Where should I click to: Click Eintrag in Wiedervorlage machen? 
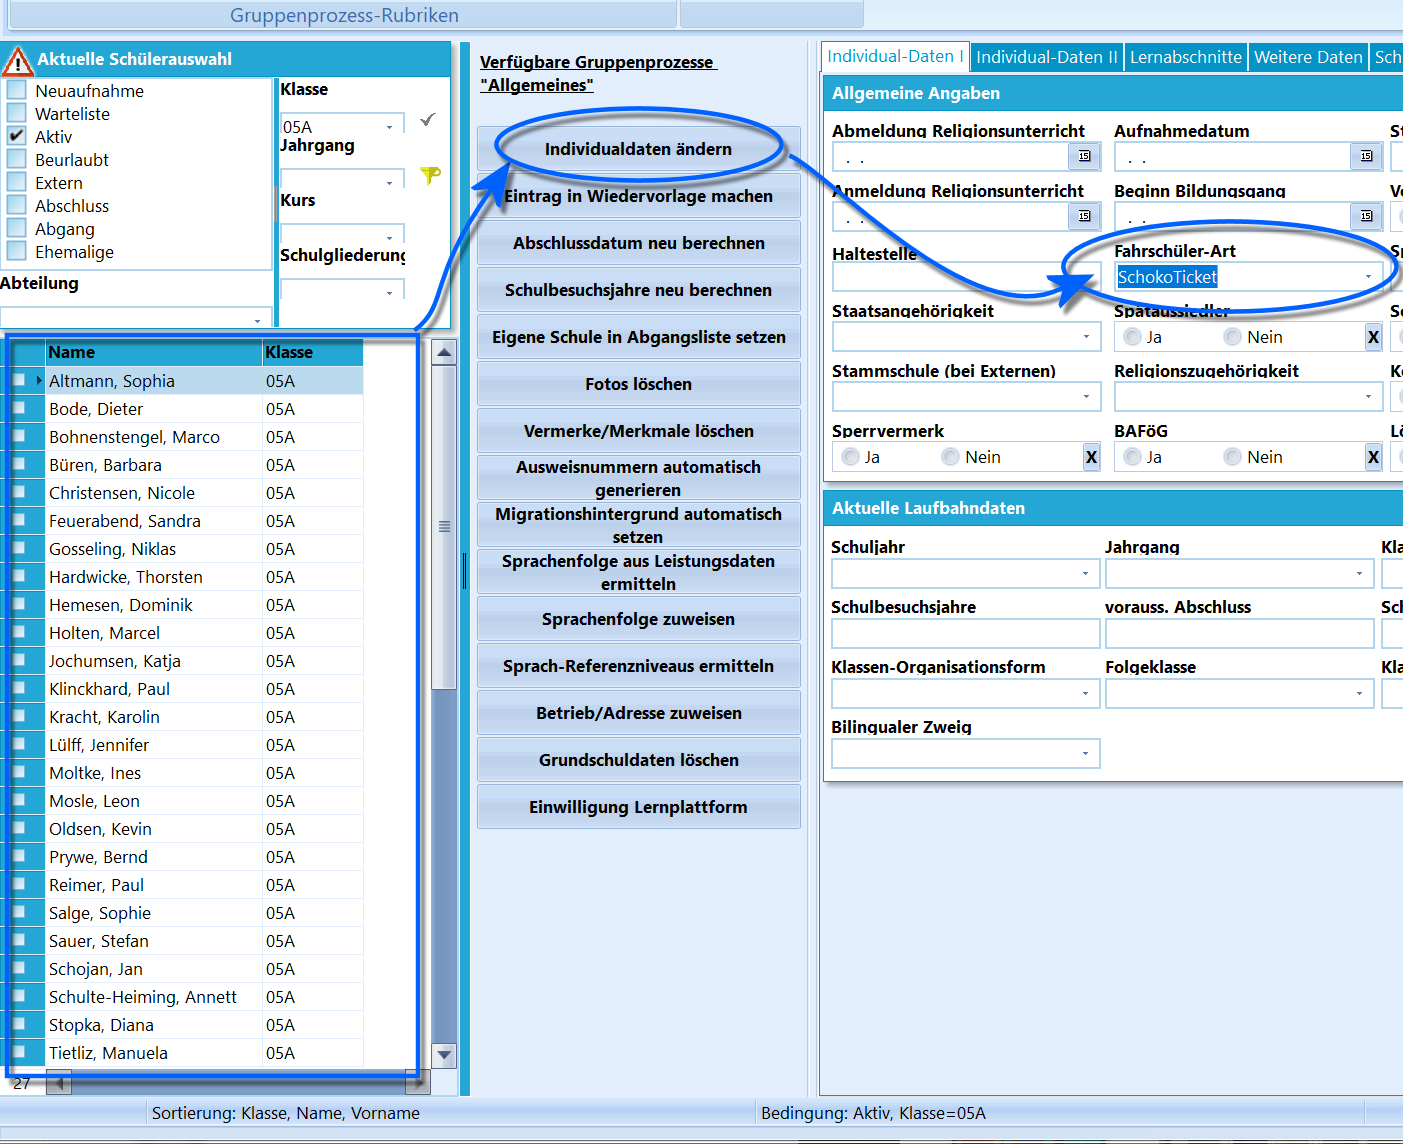point(638,196)
